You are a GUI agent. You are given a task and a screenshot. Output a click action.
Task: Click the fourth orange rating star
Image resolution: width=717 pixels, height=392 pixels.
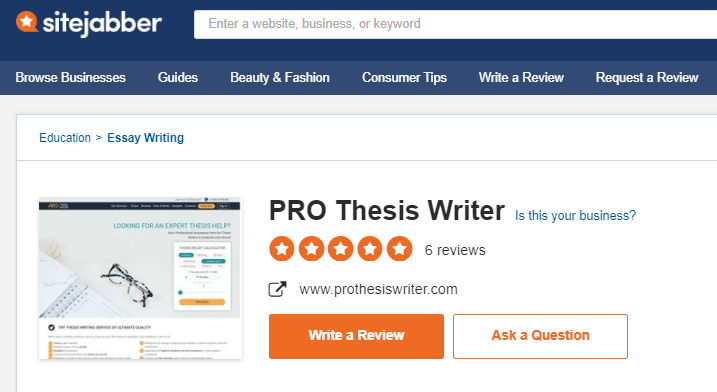(x=370, y=249)
